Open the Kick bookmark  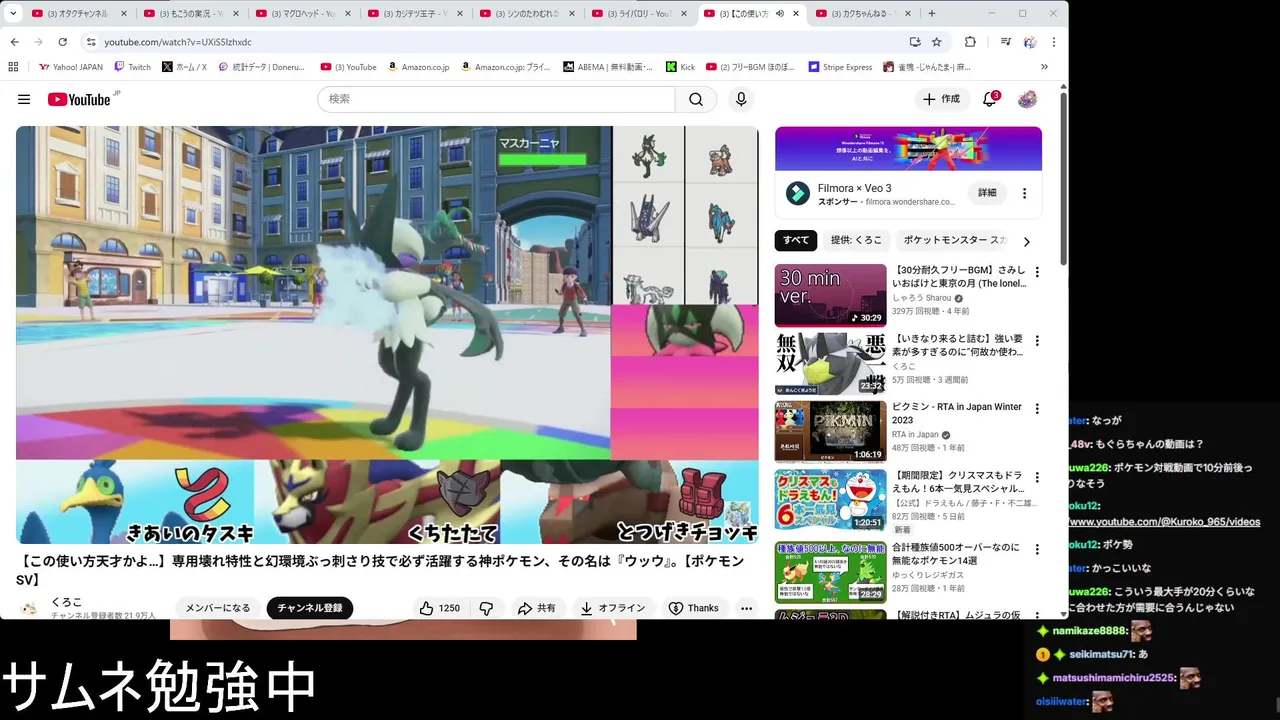point(679,67)
